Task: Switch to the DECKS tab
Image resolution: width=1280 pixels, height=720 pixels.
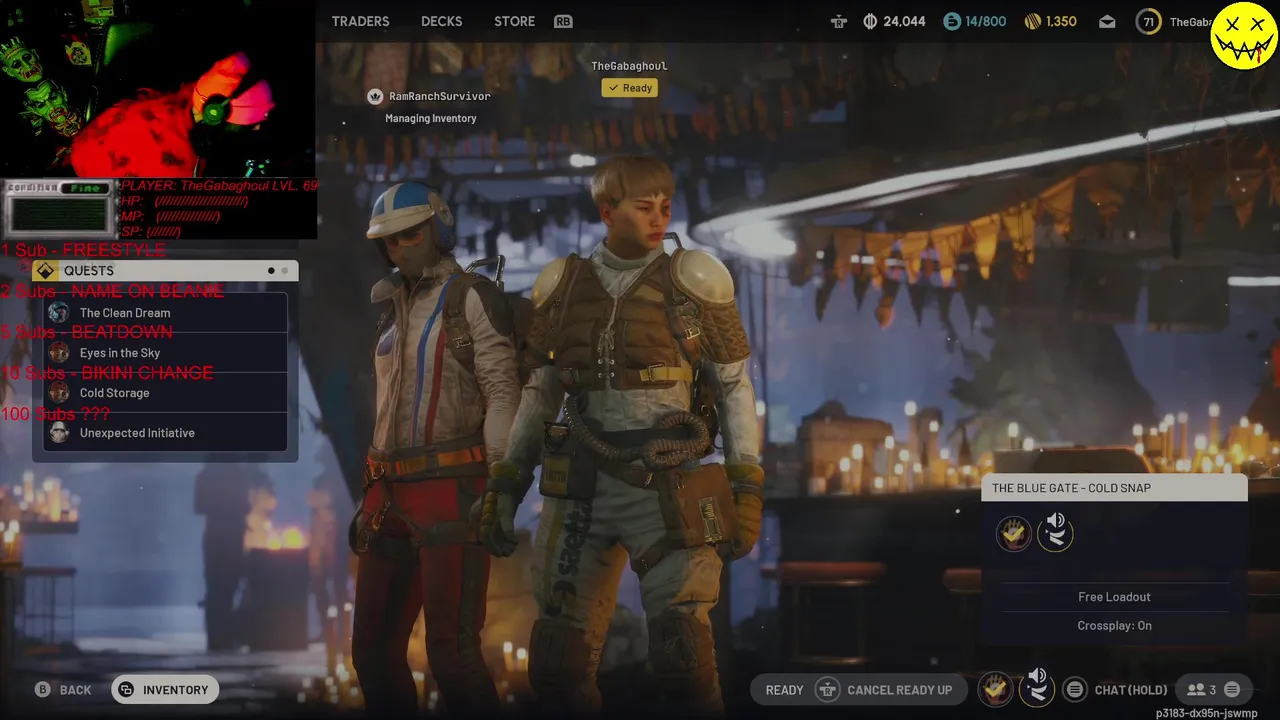Action: [441, 21]
